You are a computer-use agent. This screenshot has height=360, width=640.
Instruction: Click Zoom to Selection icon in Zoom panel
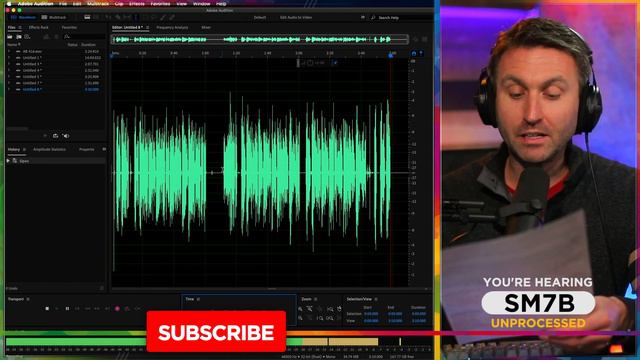(x=329, y=318)
